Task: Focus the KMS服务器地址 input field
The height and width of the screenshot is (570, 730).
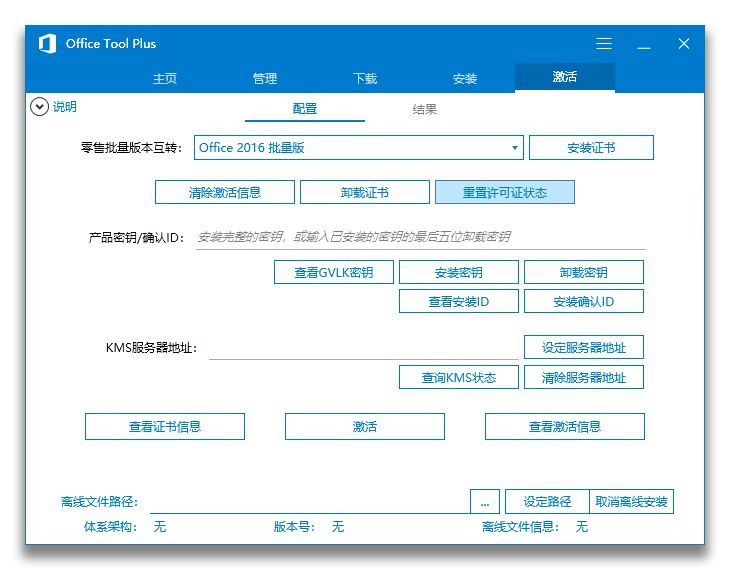Action: click(x=364, y=348)
